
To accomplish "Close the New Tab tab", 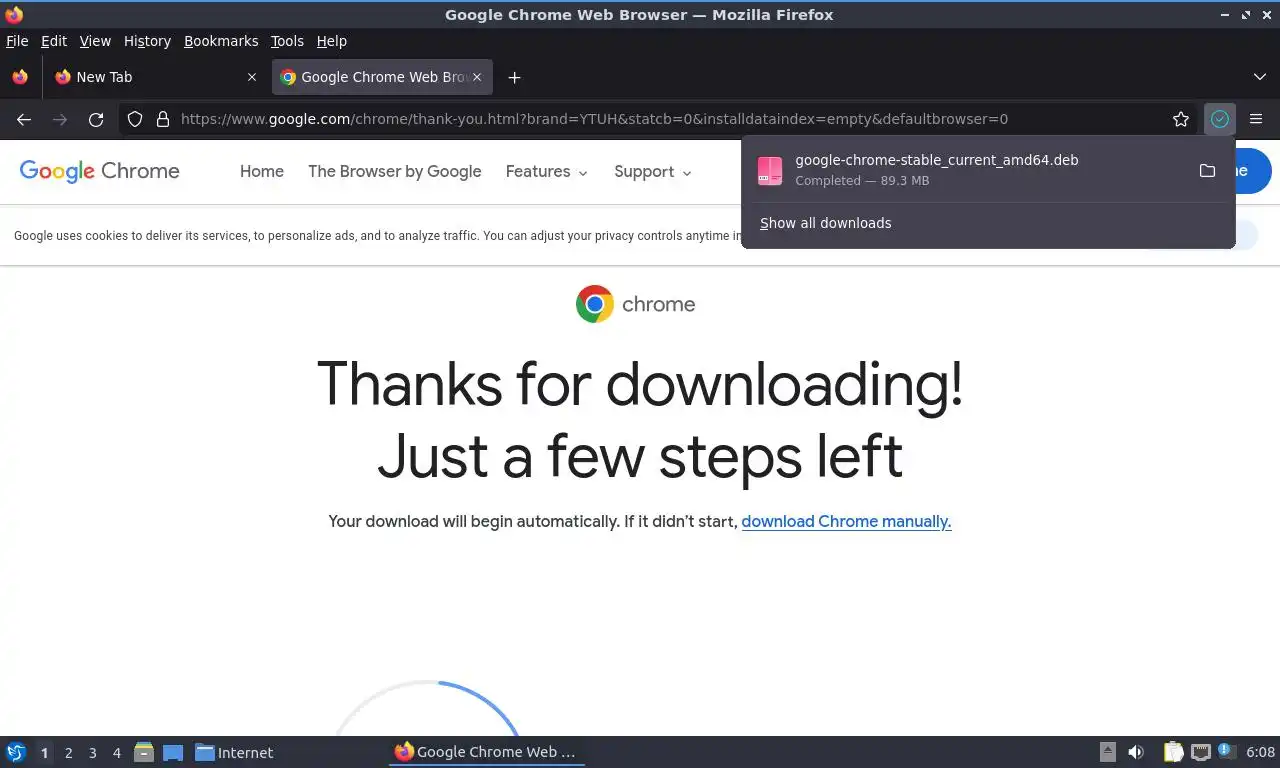I will click(x=251, y=77).
